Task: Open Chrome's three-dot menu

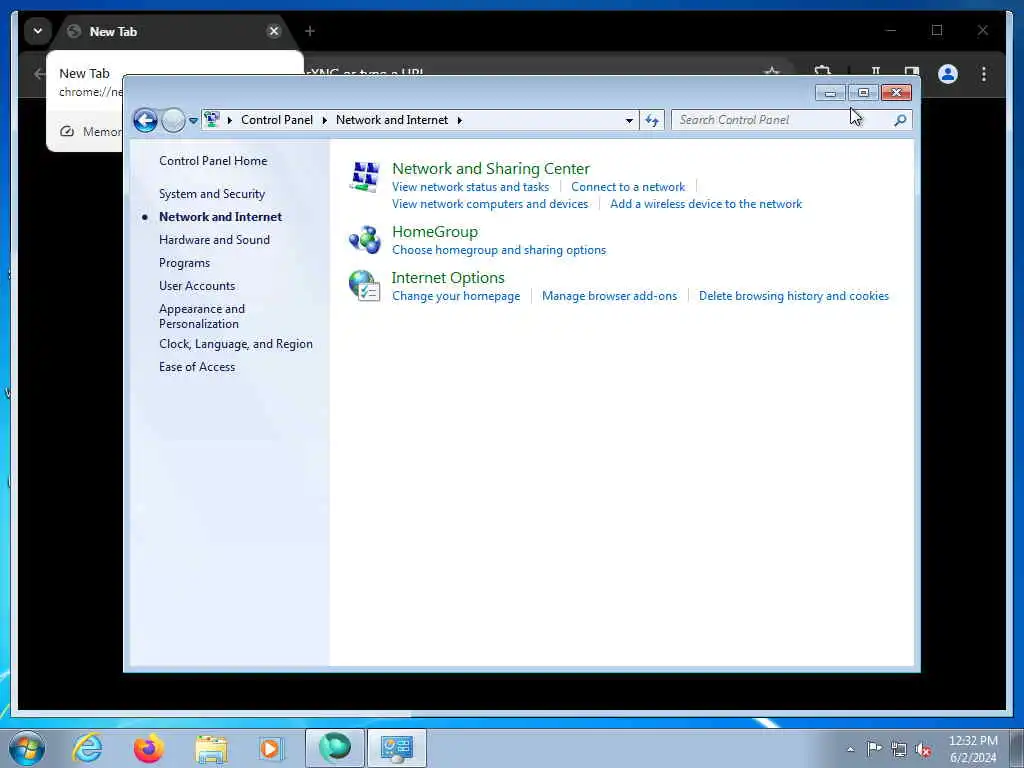Action: 984,74
